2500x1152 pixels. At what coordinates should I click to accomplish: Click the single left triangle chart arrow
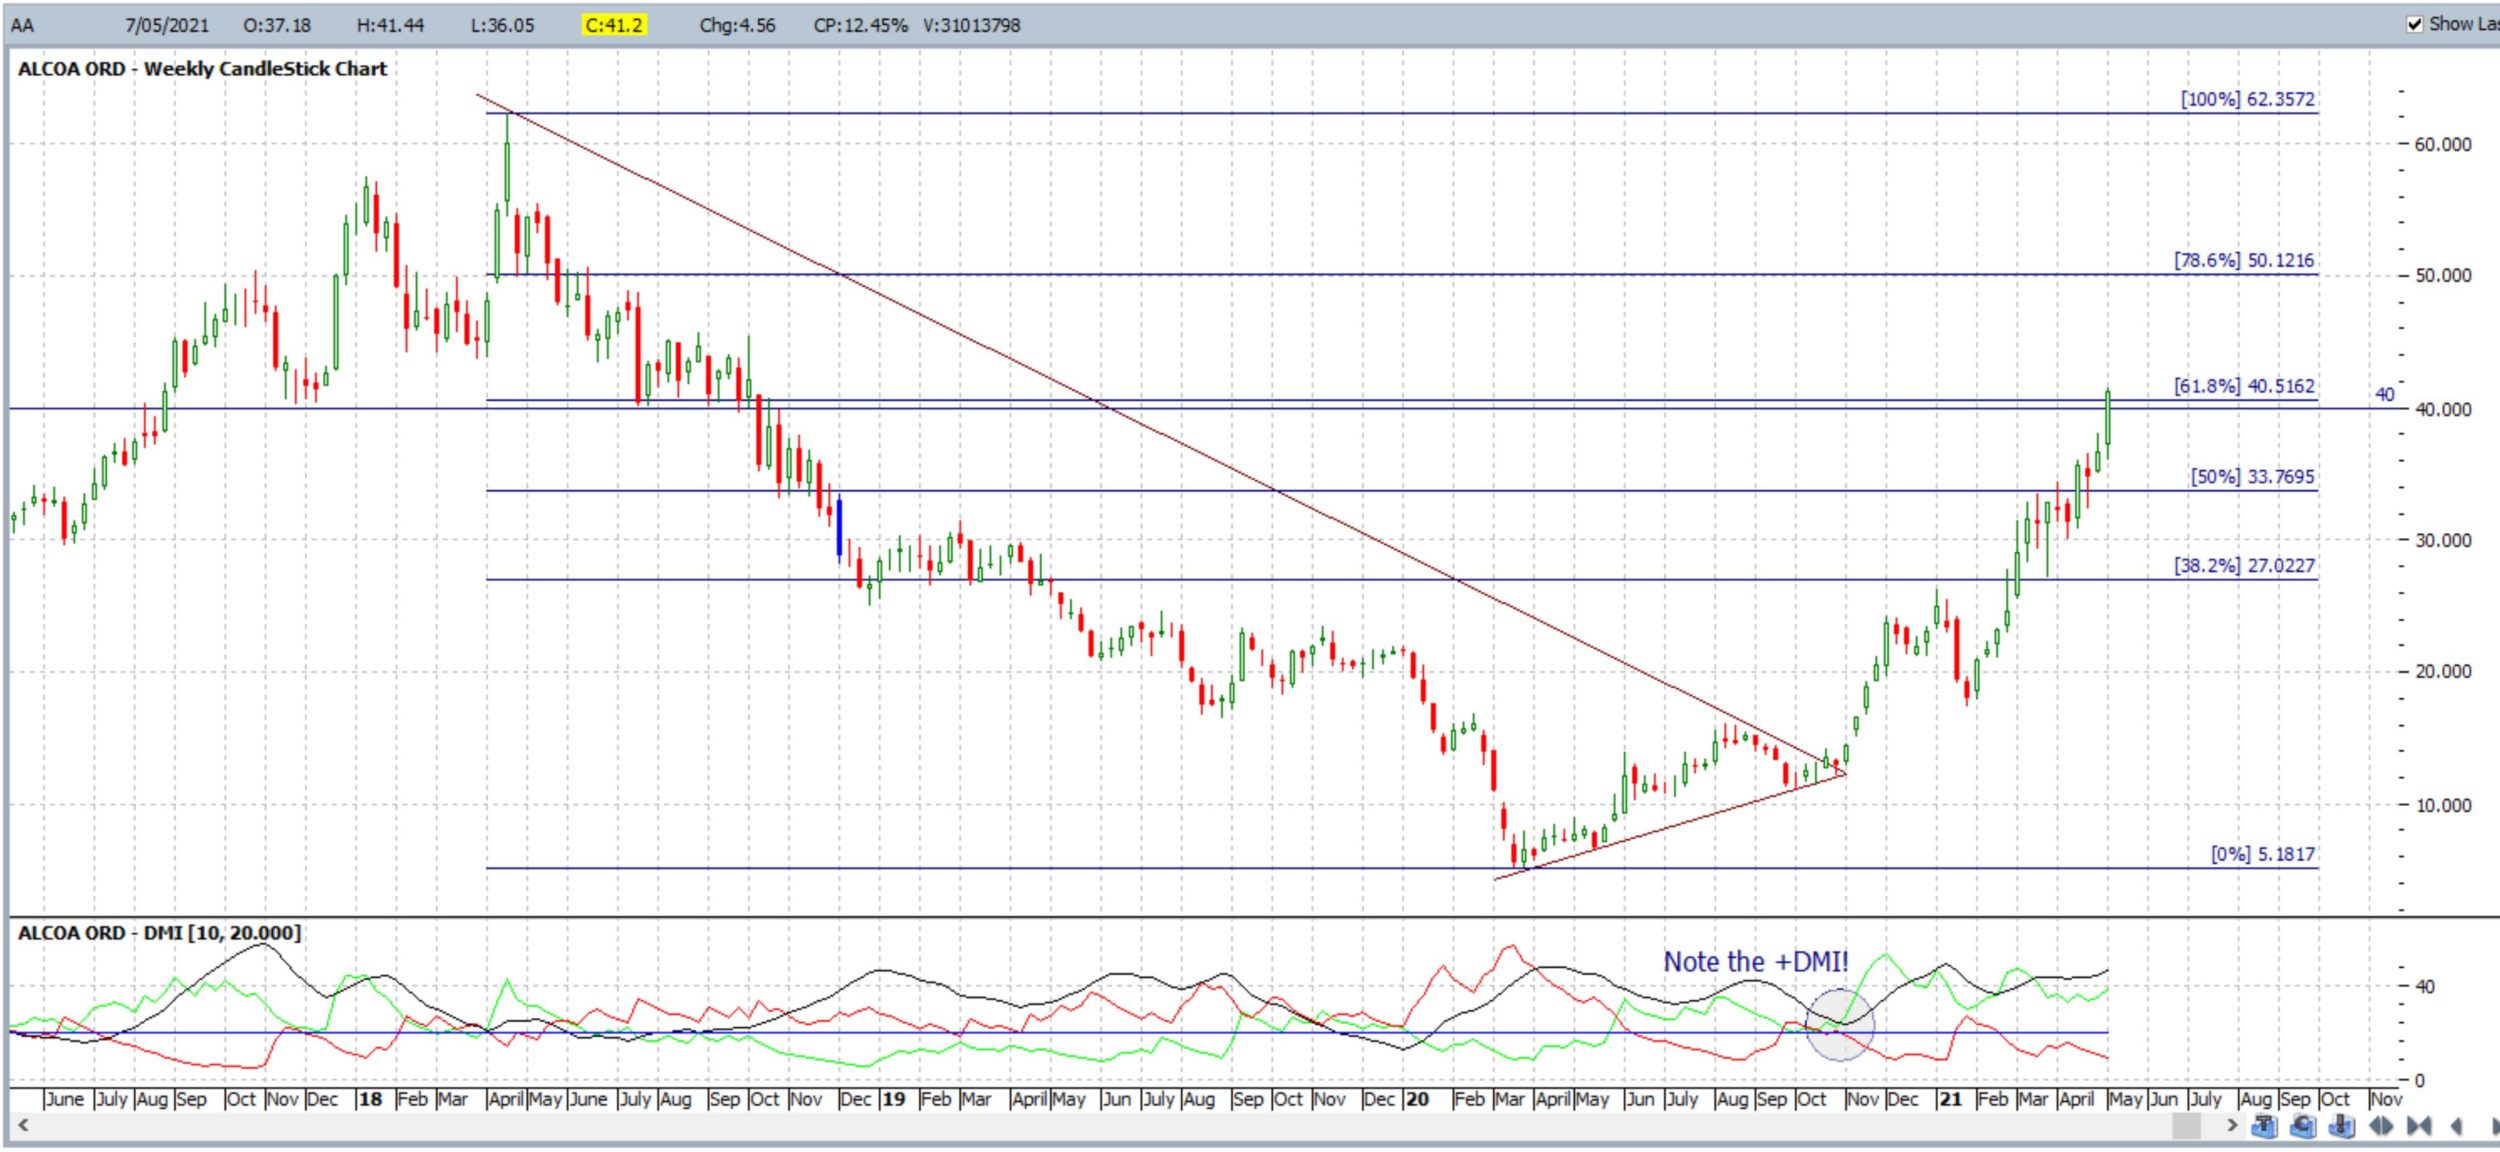point(2456,1126)
